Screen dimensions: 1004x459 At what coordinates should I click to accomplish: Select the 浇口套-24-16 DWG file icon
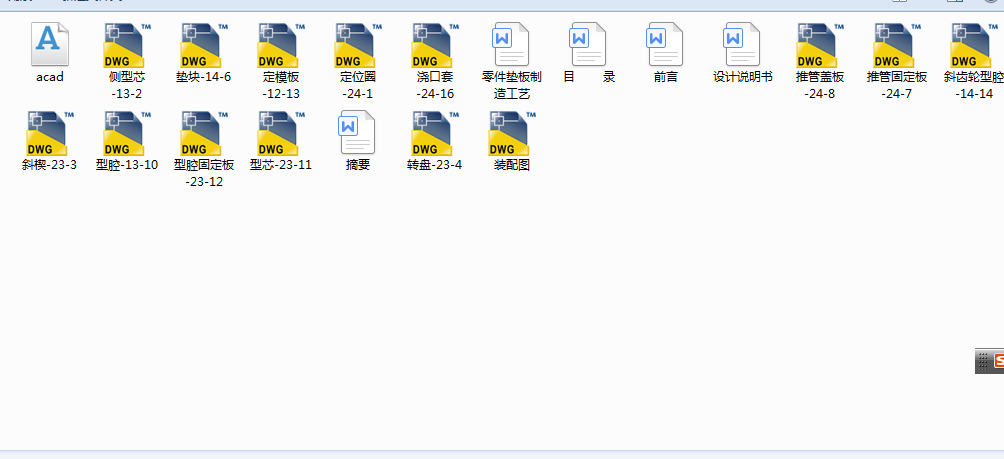434,45
